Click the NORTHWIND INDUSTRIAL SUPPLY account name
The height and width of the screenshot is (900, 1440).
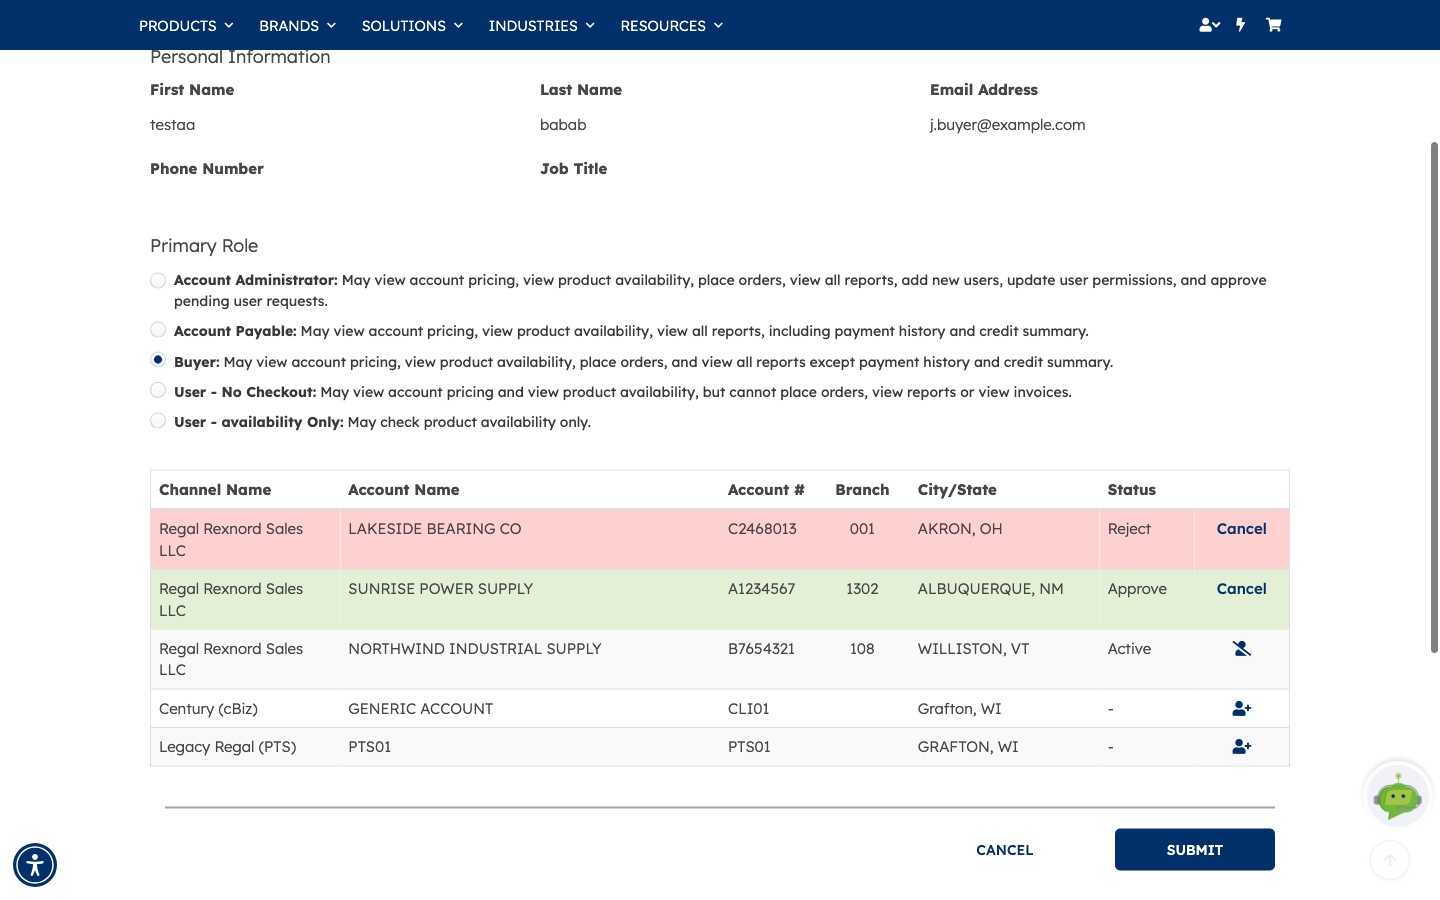click(475, 649)
